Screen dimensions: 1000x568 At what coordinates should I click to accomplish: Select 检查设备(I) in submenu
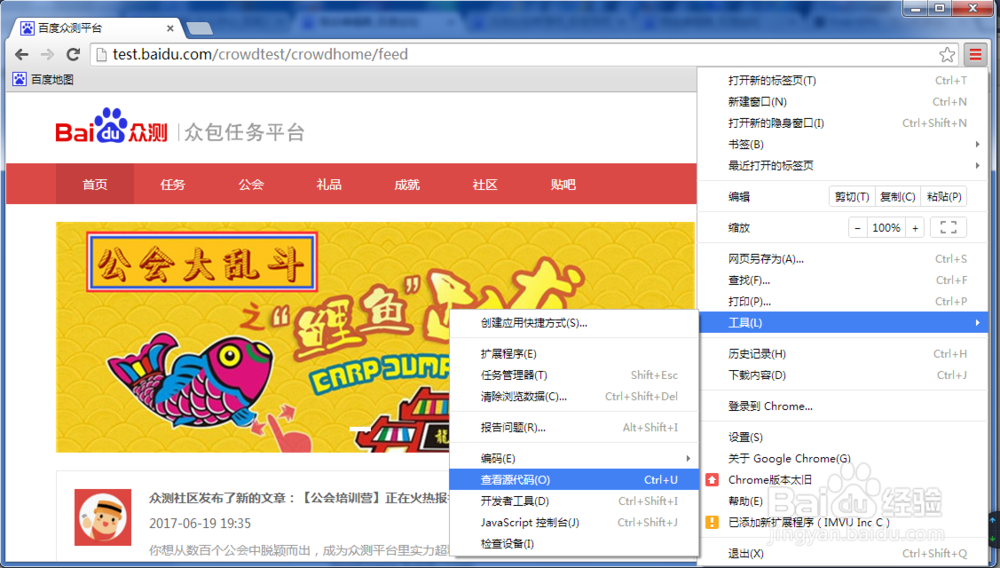(x=573, y=544)
